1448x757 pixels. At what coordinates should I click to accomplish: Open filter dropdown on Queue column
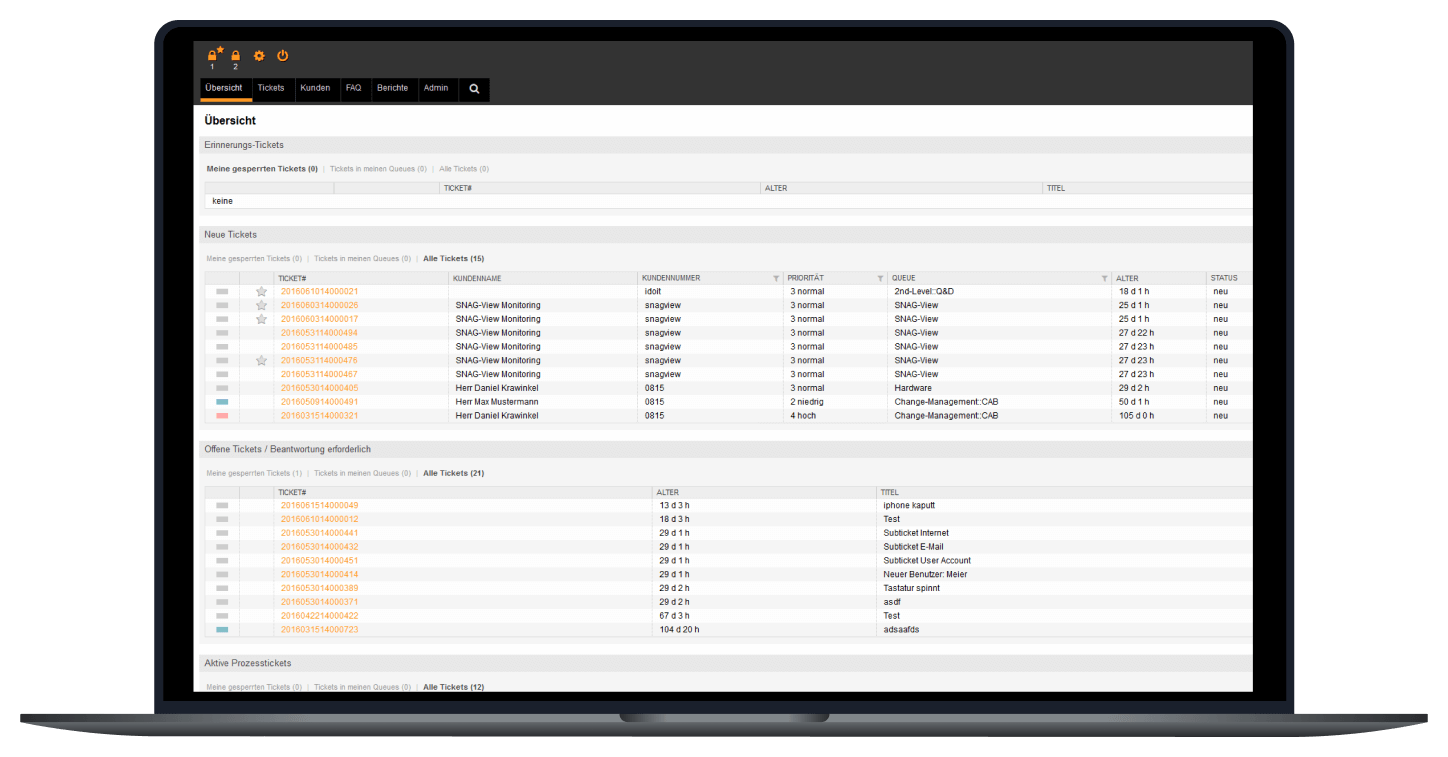point(1104,278)
